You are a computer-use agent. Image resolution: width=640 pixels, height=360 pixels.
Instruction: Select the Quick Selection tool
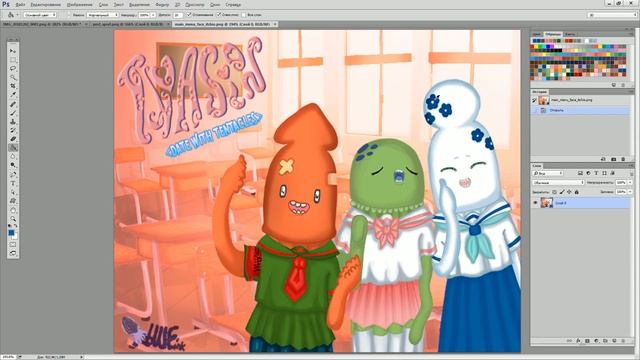tap(13, 78)
